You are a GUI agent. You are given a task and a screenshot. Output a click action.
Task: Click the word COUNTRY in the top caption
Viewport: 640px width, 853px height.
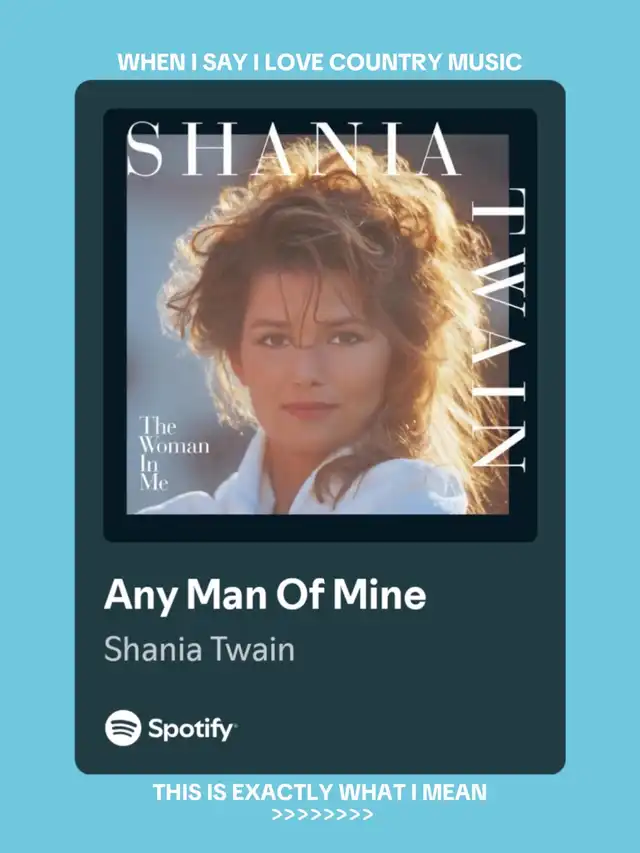pyautogui.click(x=386, y=61)
